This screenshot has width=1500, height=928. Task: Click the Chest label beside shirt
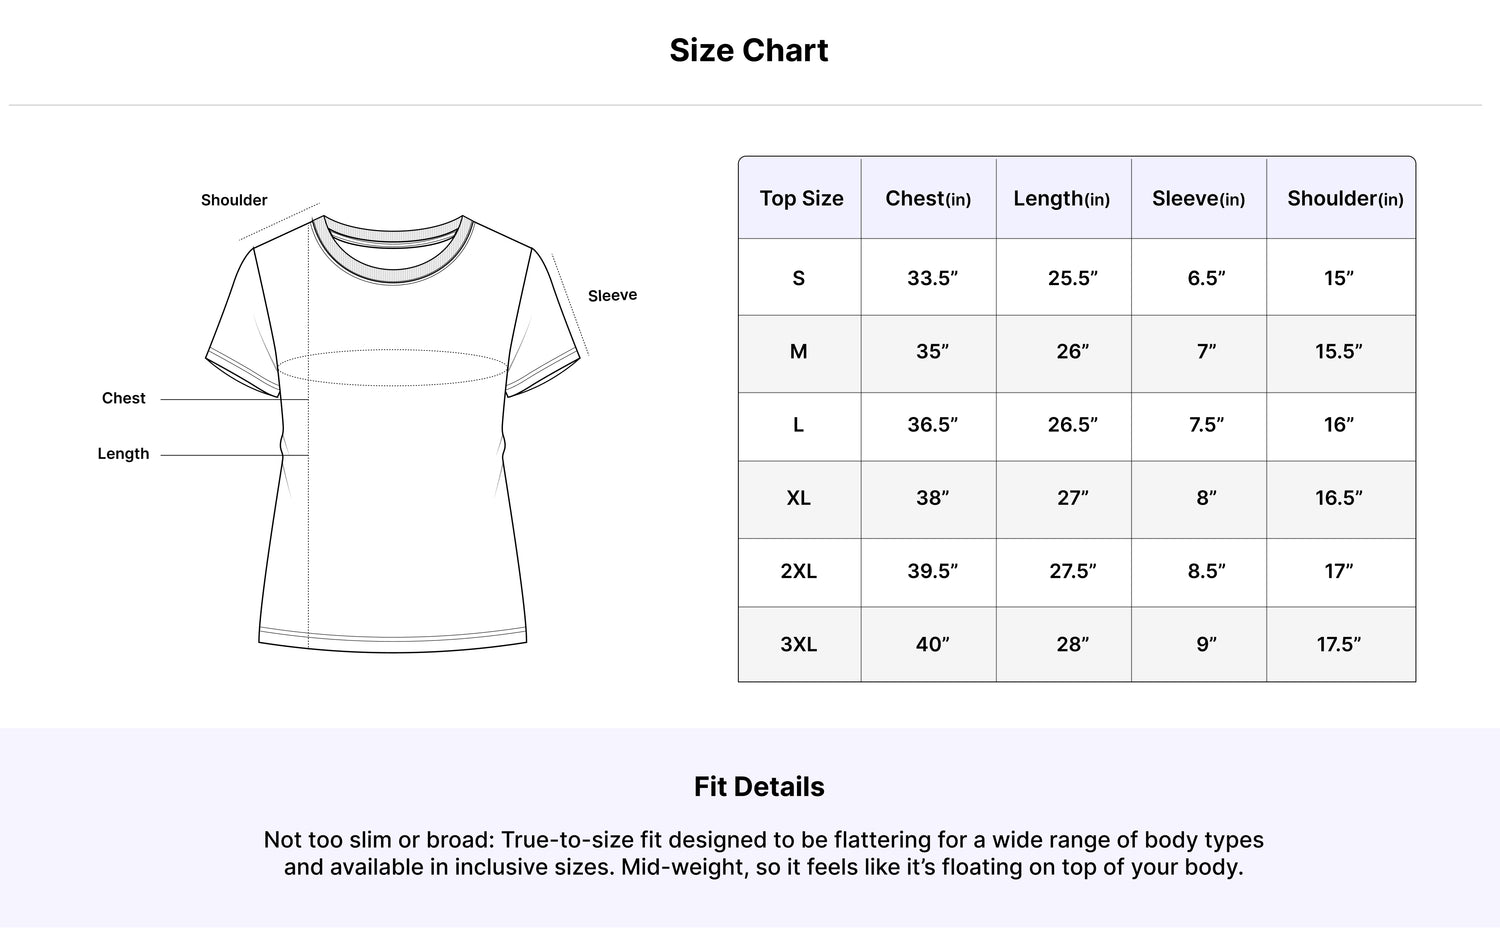tap(124, 398)
